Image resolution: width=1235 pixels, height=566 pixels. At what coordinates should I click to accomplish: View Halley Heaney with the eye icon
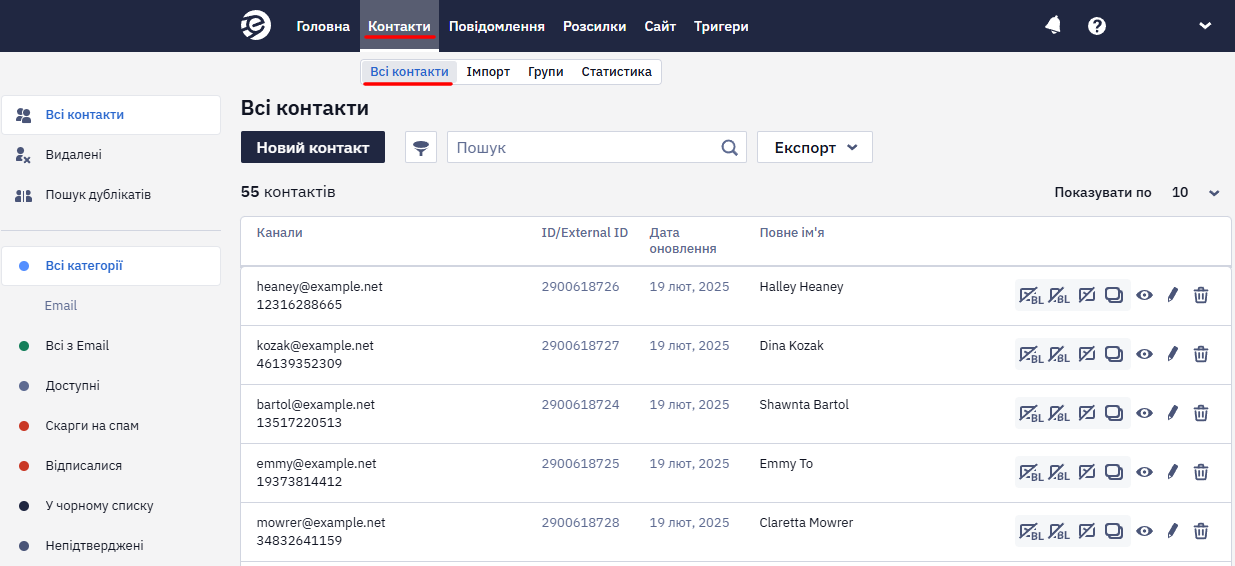[x=1145, y=295]
